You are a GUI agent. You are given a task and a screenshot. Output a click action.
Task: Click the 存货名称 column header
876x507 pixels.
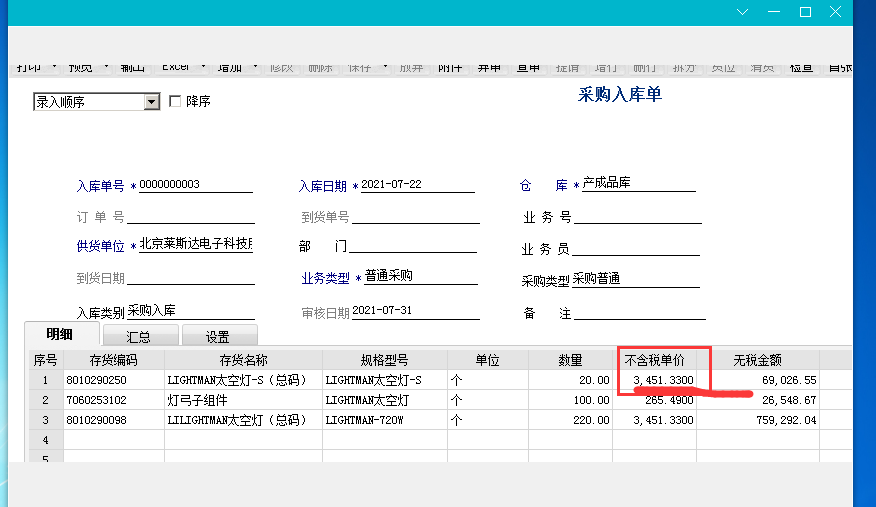(x=244, y=360)
